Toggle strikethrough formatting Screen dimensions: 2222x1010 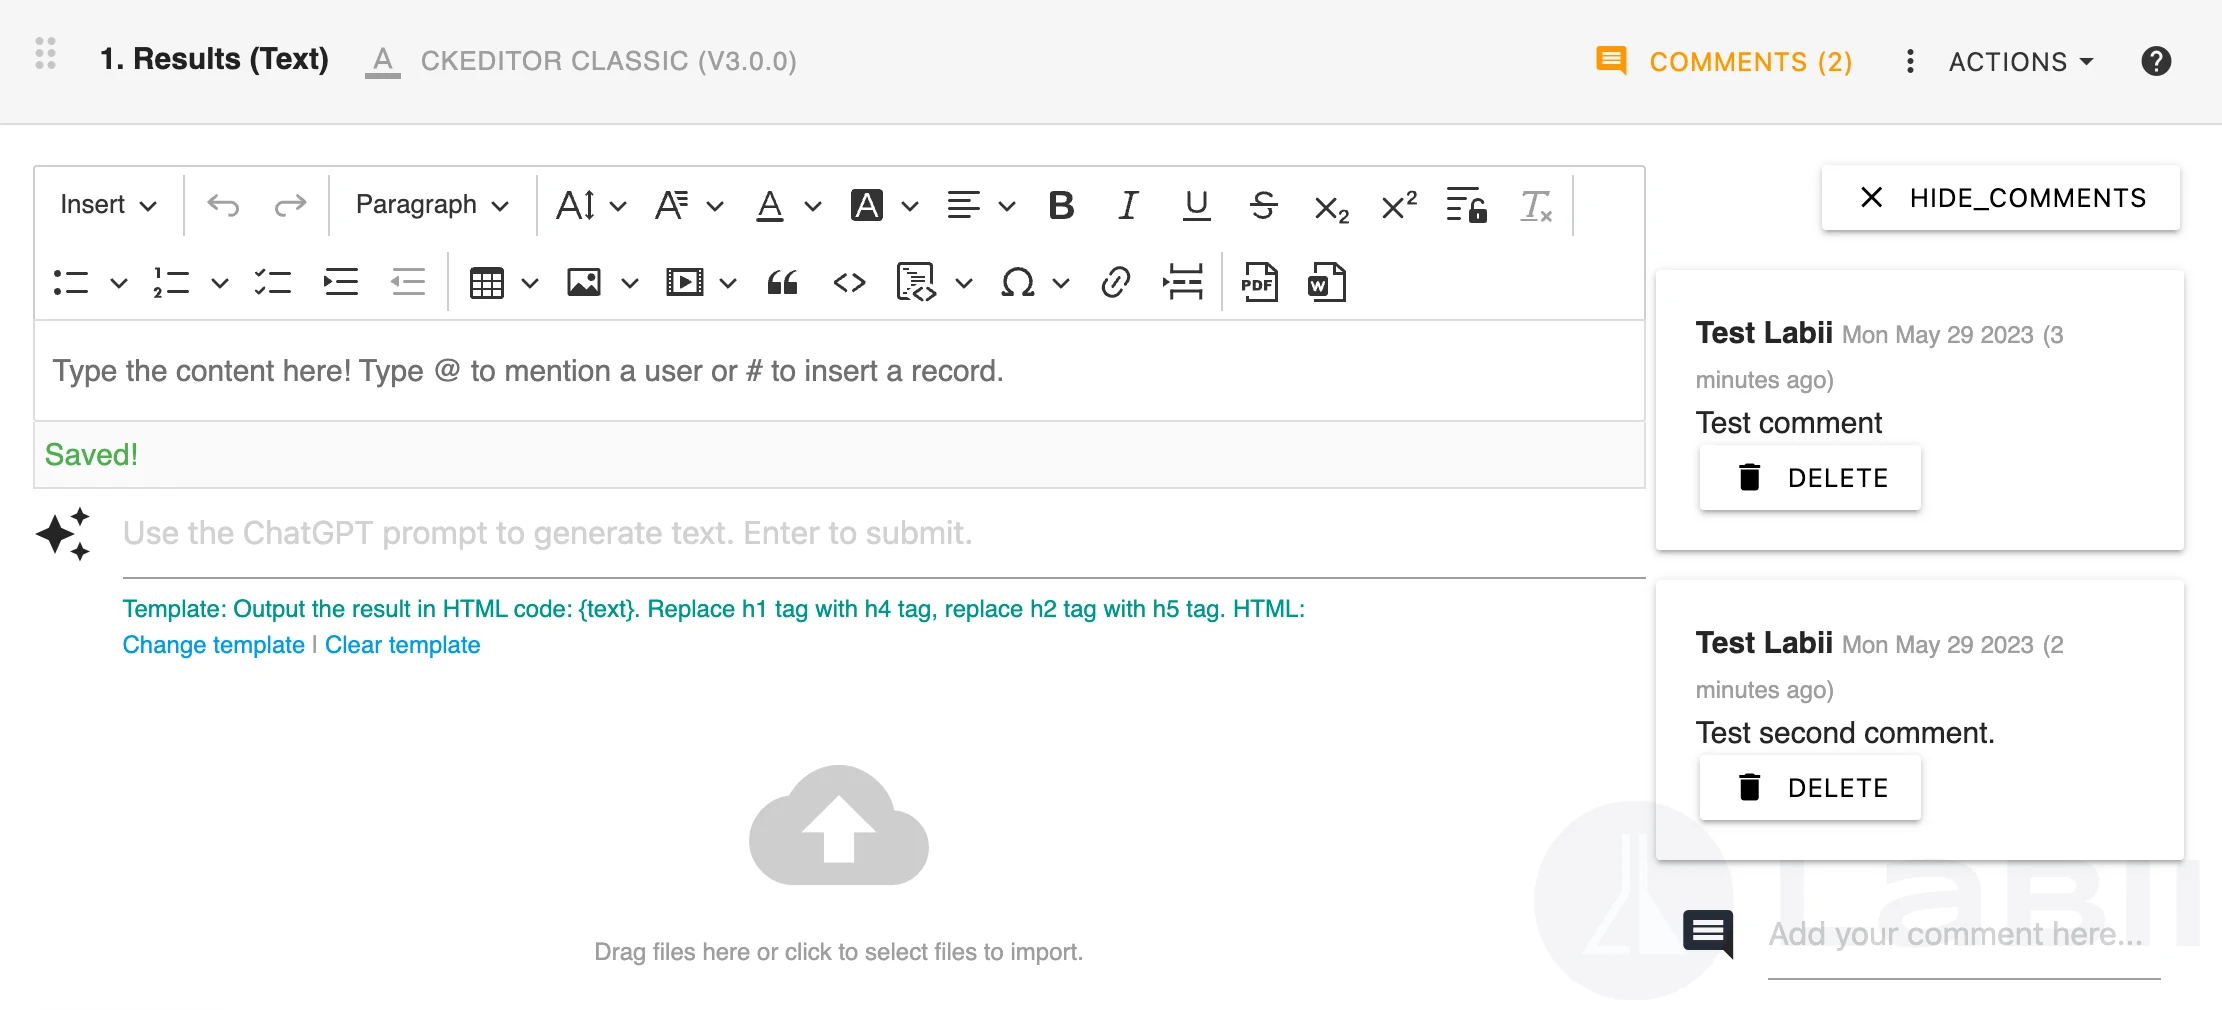(1263, 206)
